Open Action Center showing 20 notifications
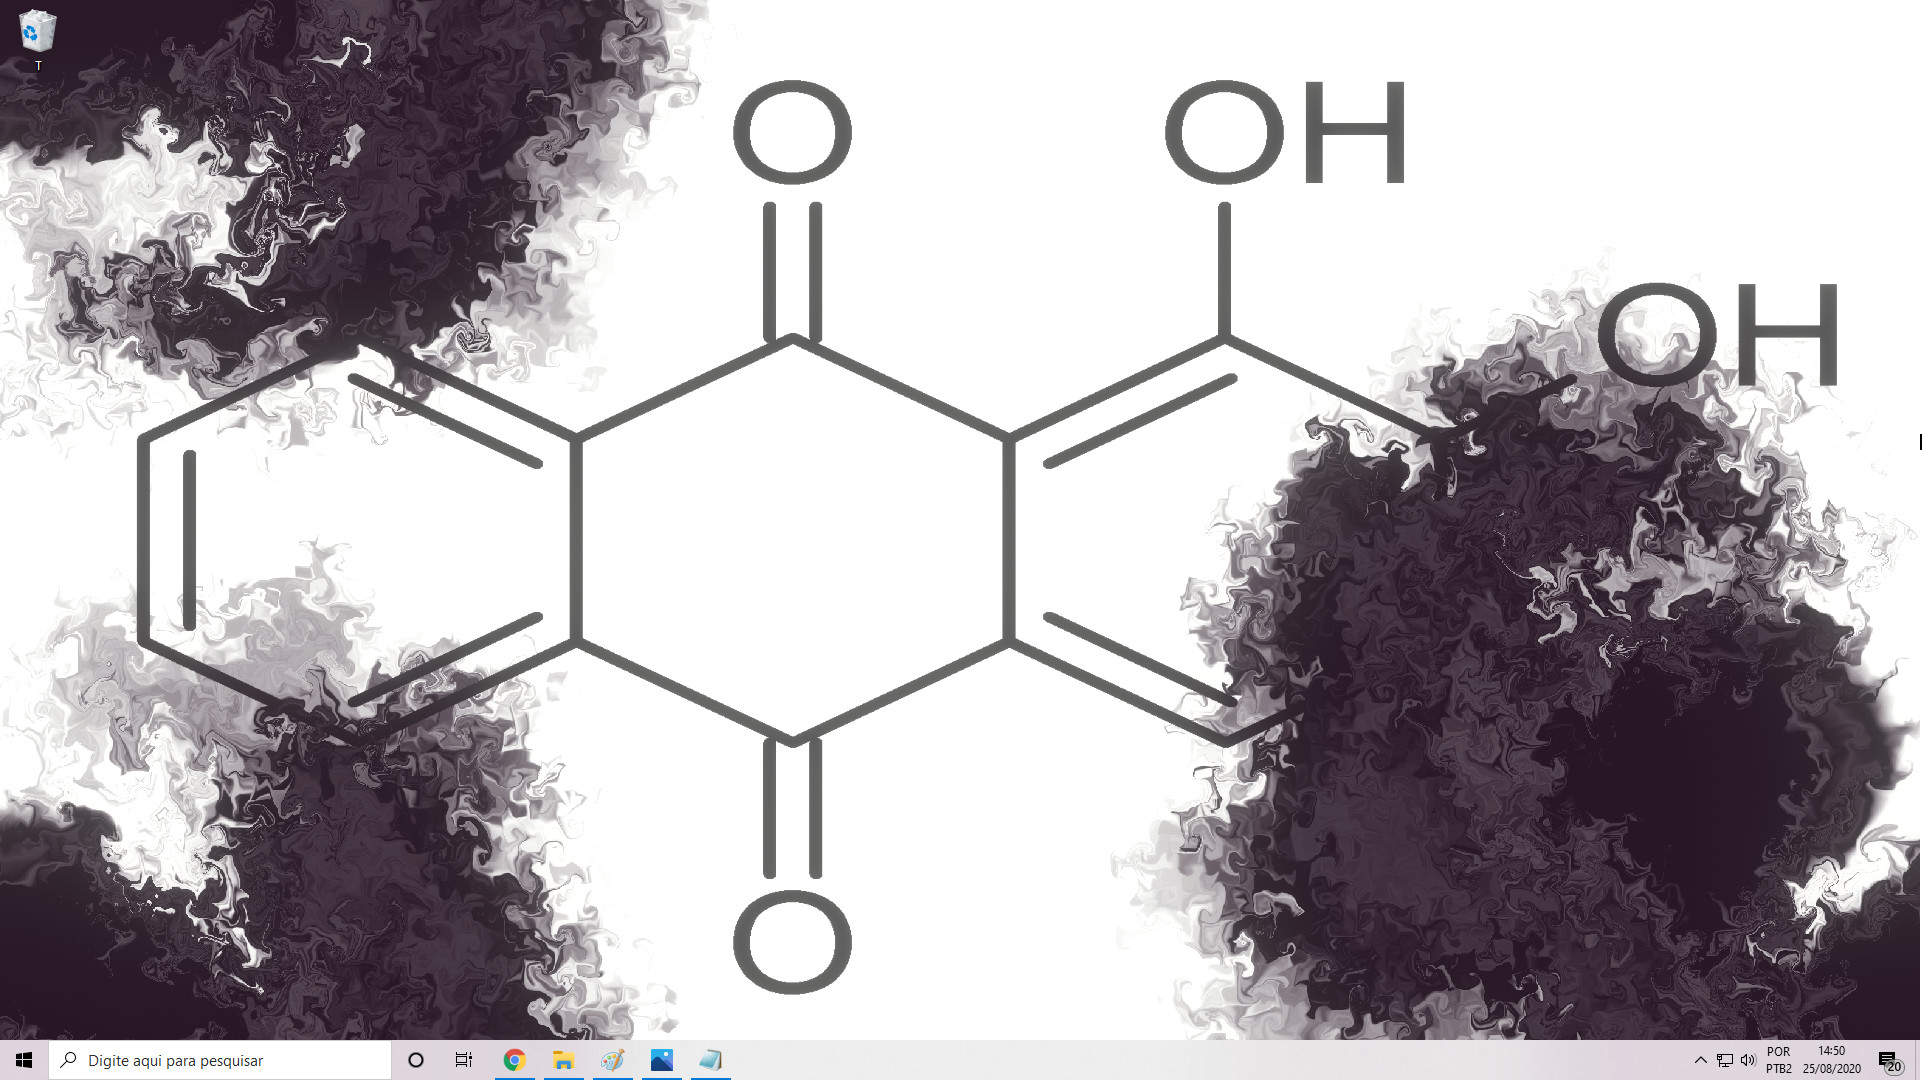Image resolution: width=1922 pixels, height=1080 pixels. click(1889, 1060)
